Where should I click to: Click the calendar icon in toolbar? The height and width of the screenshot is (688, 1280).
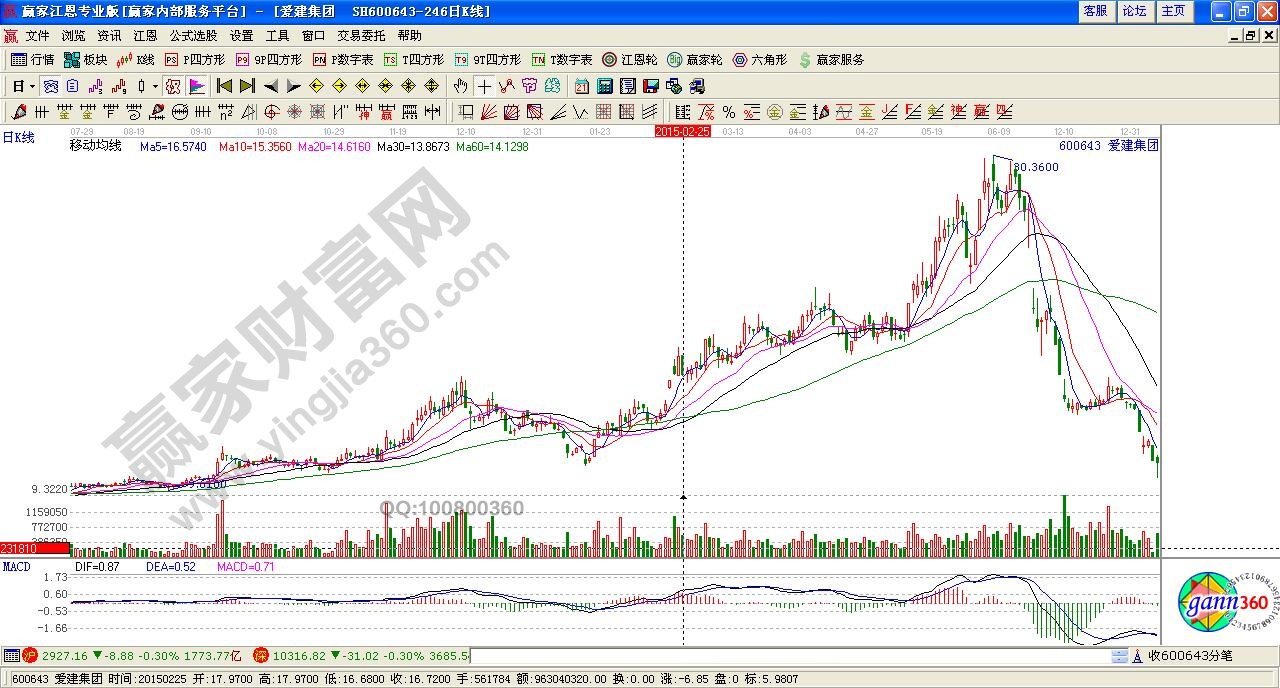coord(582,86)
